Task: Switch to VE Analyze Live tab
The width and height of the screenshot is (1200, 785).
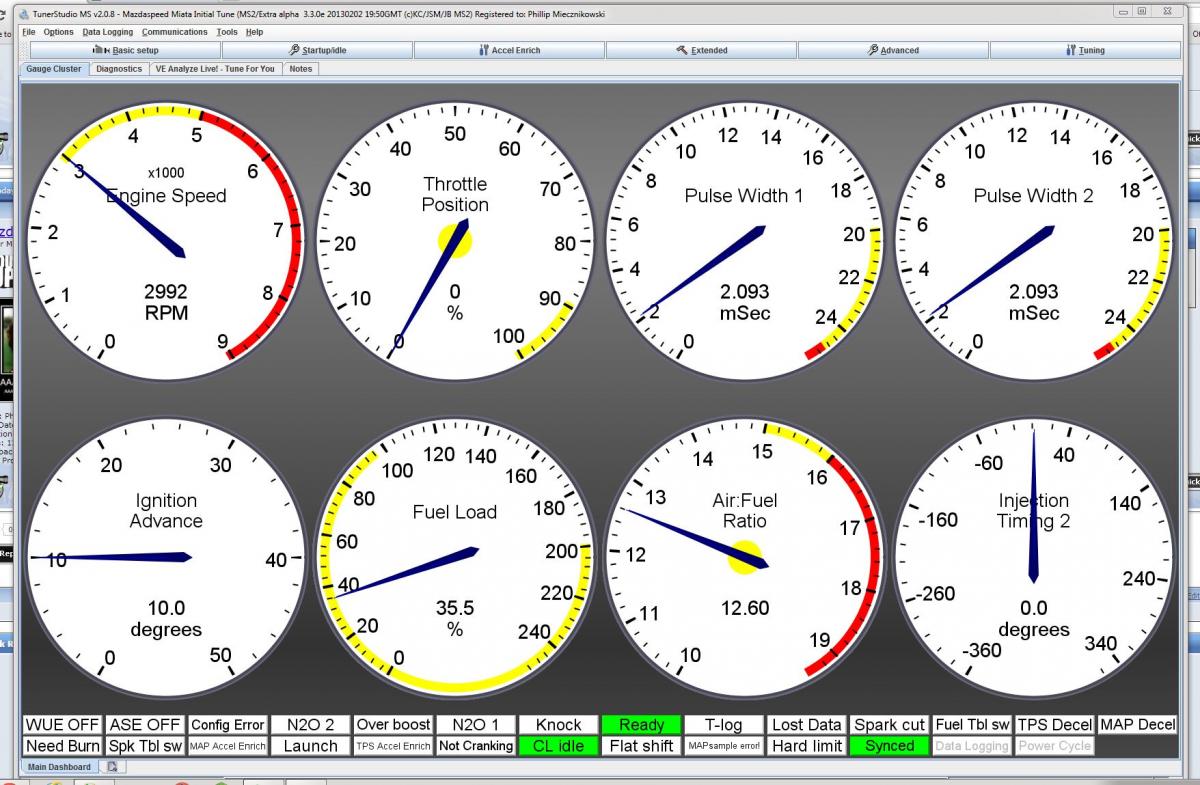Action: click(214, 69)
